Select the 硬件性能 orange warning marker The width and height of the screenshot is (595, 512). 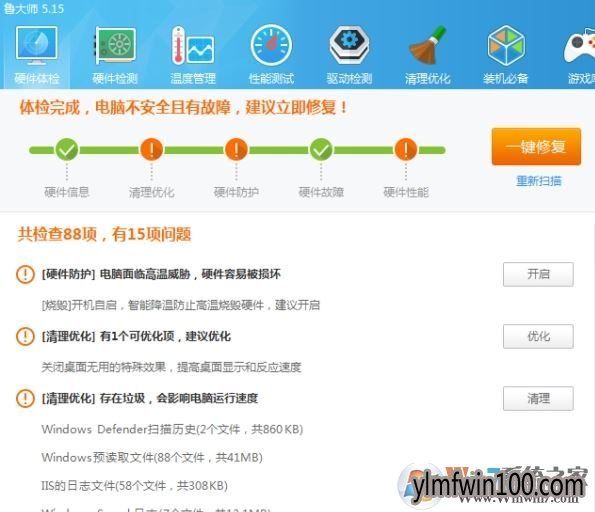tap(406, 150)
